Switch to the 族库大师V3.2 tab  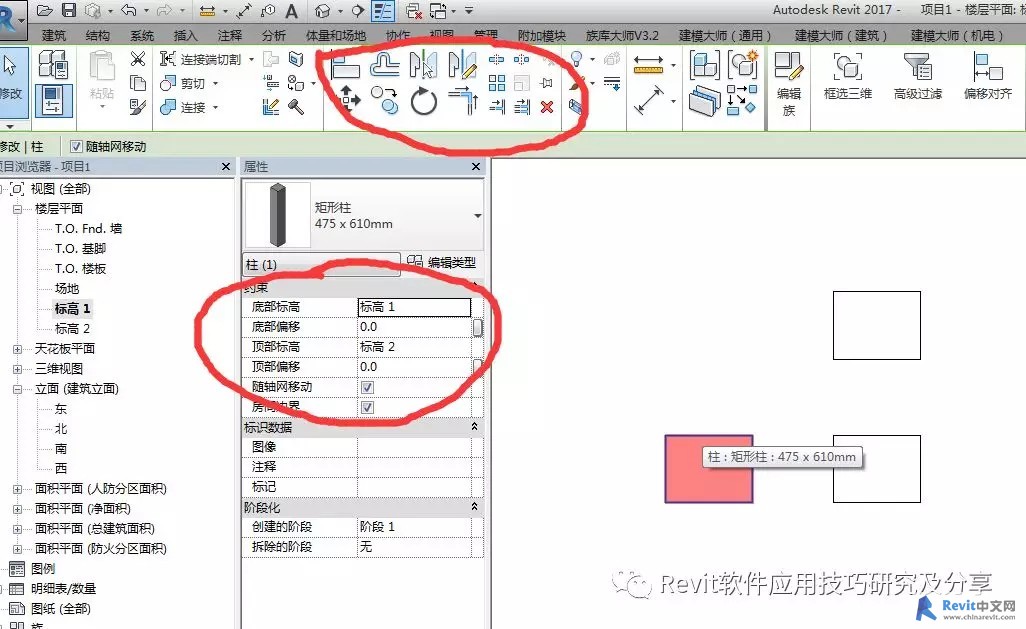pyautogui.click(x=622, y=35)
